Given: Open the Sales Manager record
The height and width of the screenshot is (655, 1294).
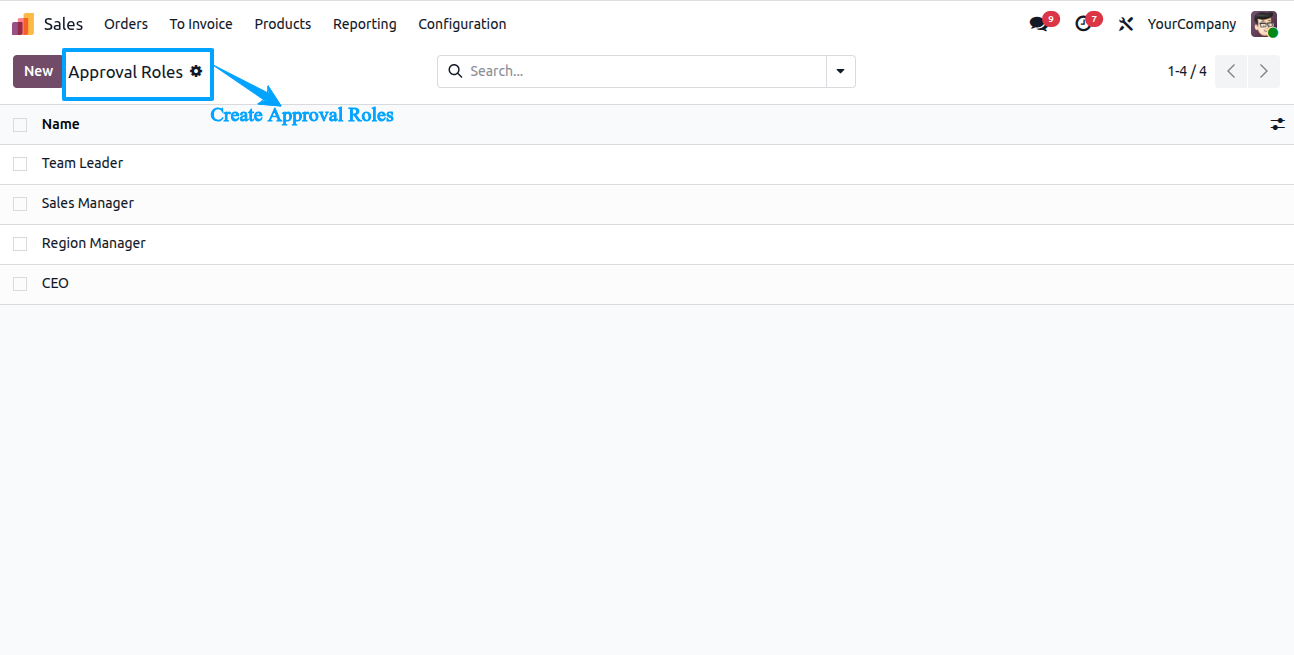Looking at the screenshot, I should coord(88,203).
